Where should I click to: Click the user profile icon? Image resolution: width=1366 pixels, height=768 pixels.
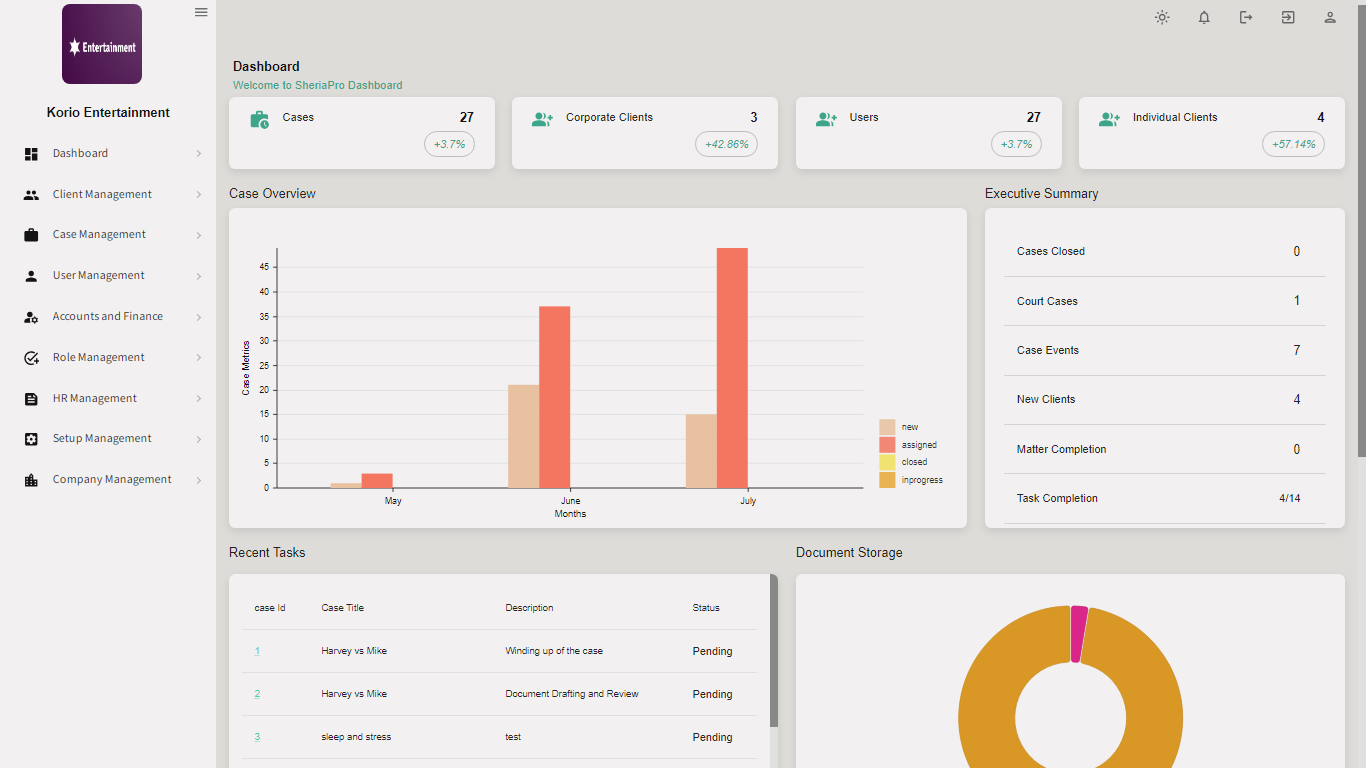[1330, 17]
